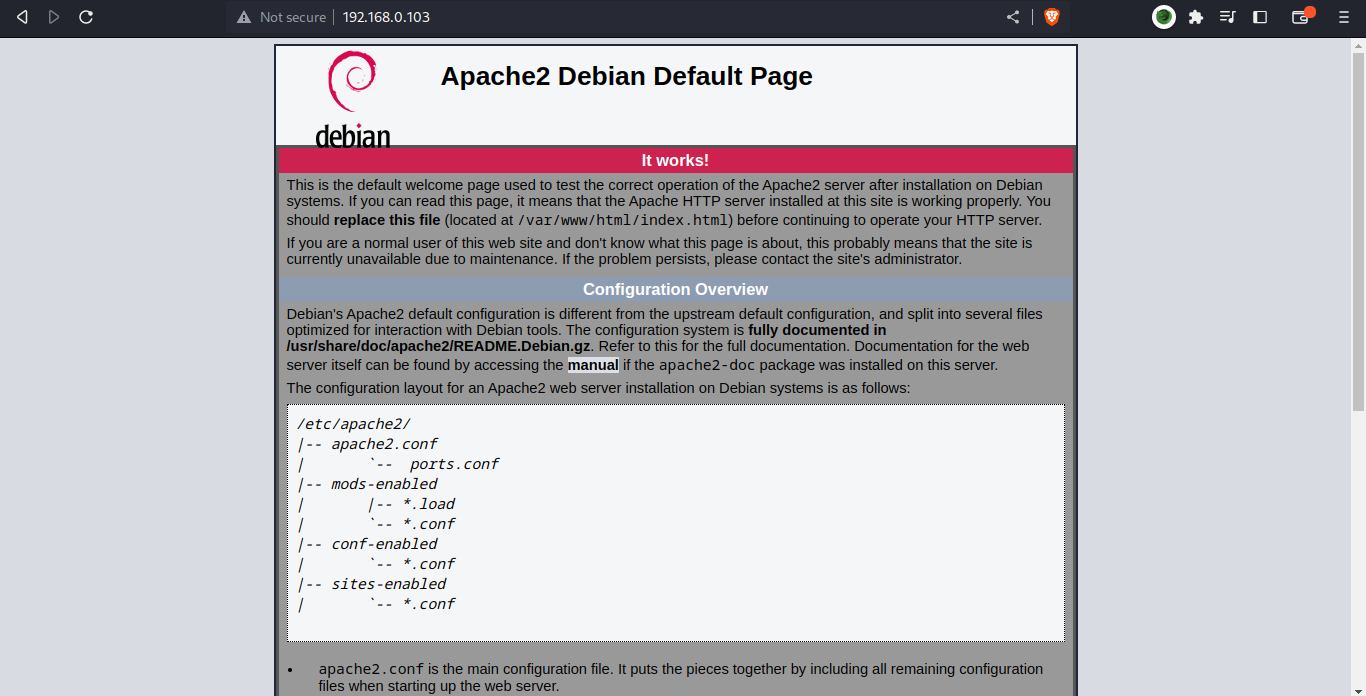Screen dimensions: 1366x696
Task: Go forward with the forward arrow
Action: pos(54,17)
